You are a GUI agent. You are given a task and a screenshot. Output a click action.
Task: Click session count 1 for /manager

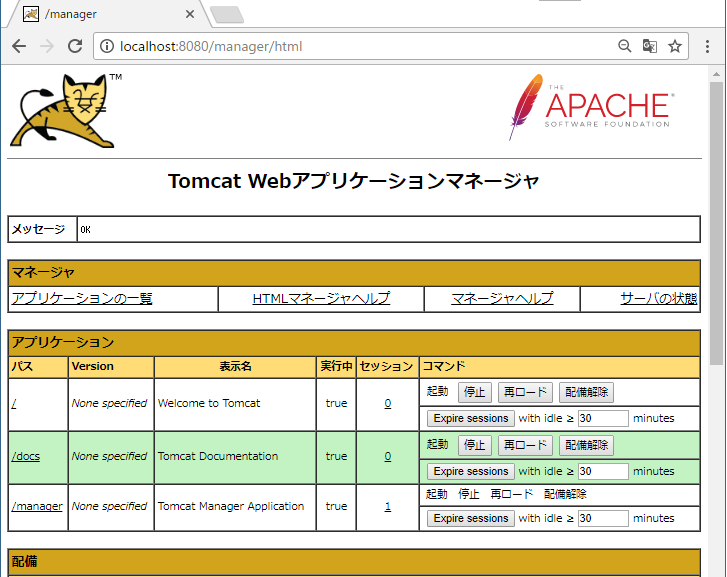388,506
